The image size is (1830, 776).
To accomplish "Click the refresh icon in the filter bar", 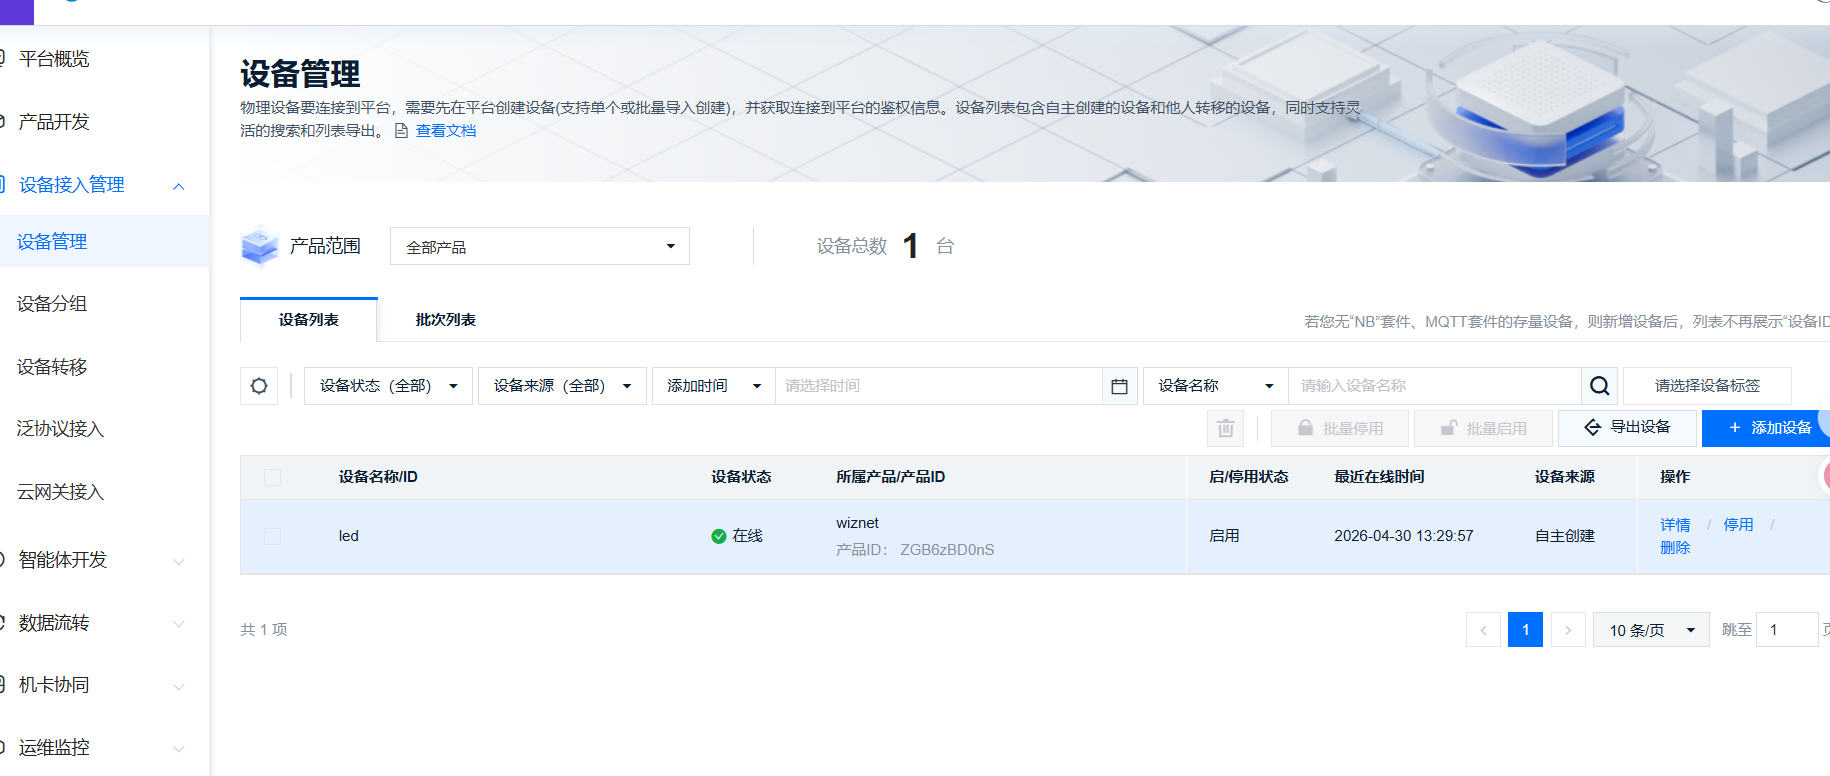I will coord(259,386).
